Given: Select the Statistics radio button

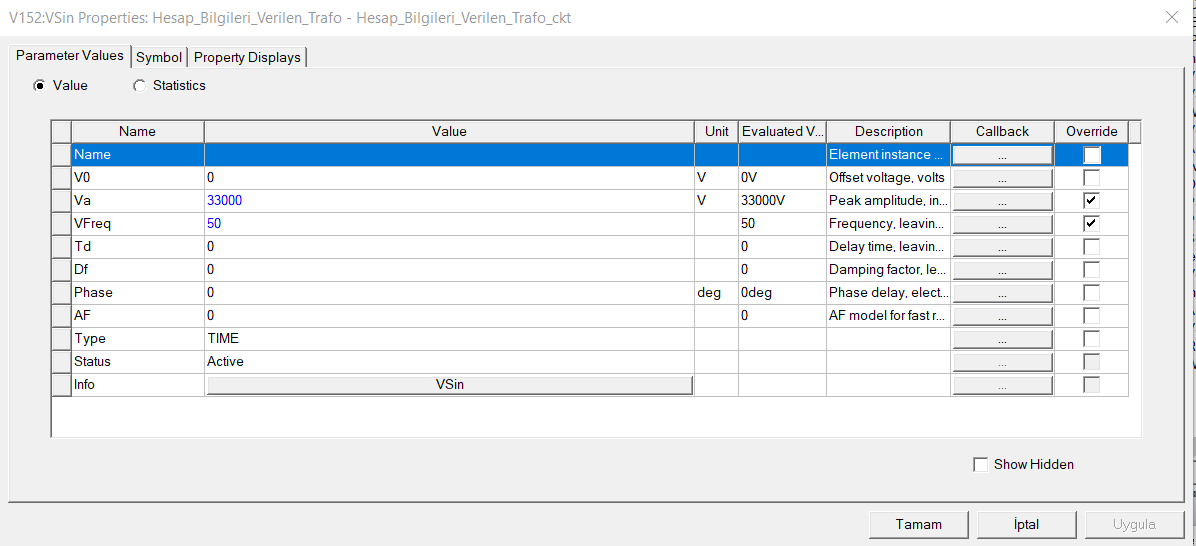Looking at the screenshot, I should coord(139,86).
